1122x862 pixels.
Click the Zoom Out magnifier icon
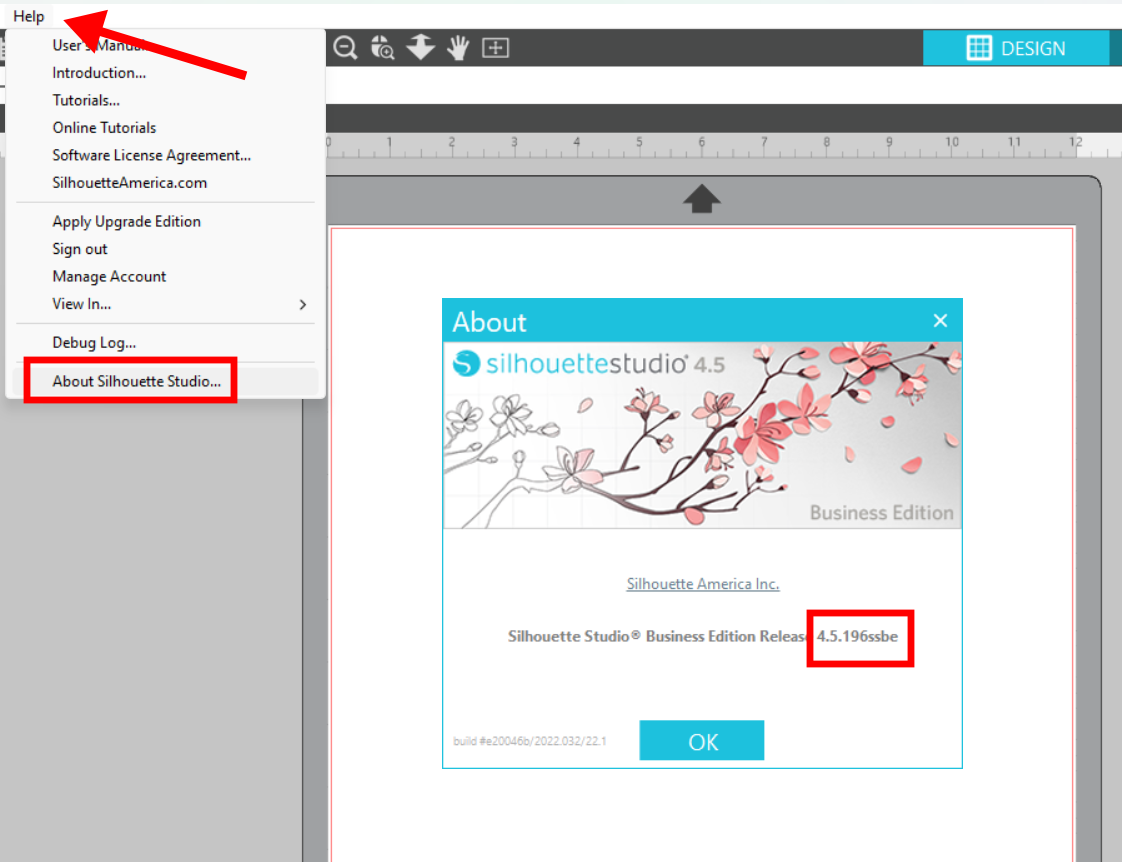point(346,48)
